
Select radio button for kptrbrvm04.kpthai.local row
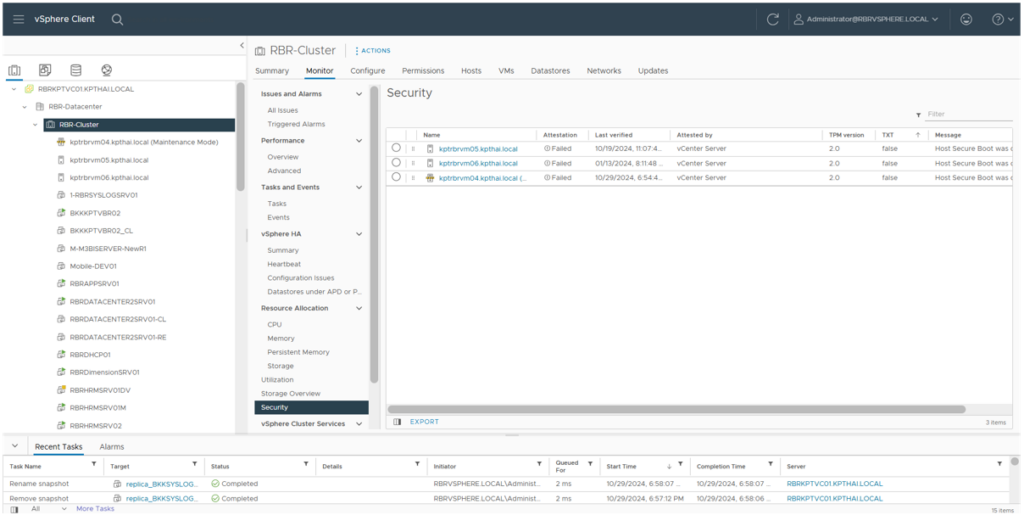tap(396, 177)
